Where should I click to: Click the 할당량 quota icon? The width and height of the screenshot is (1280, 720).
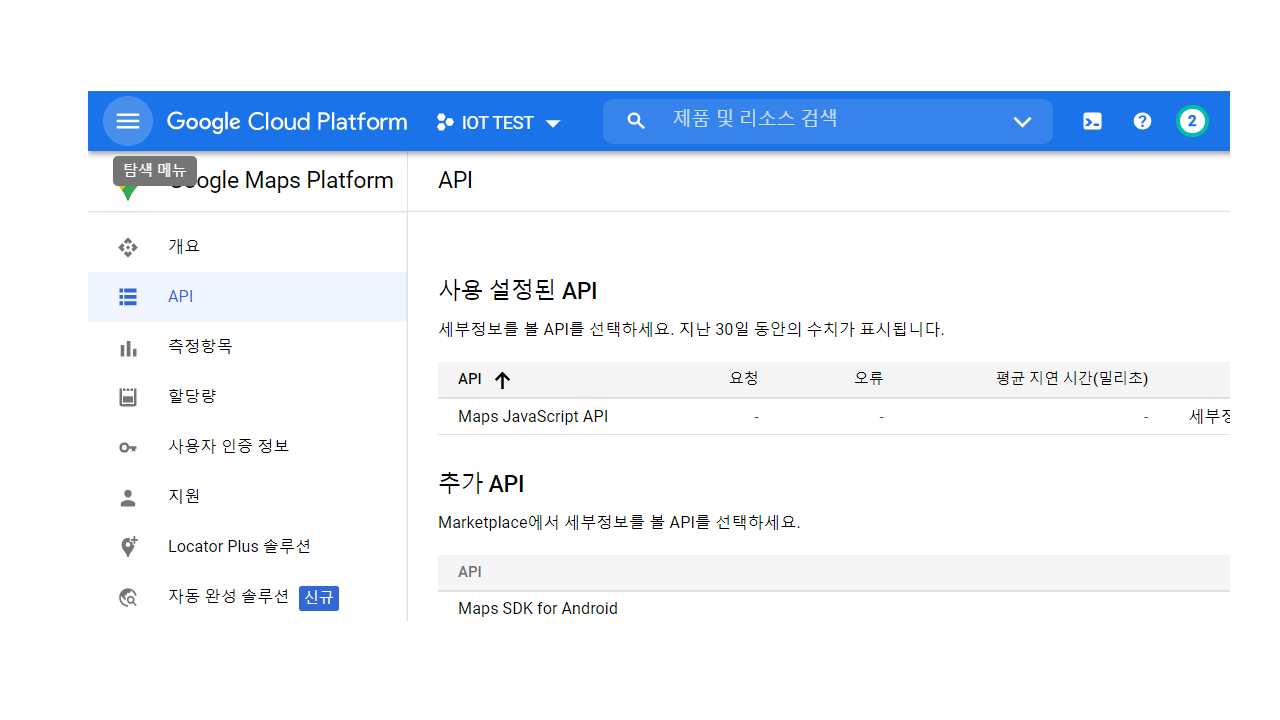click(128, 397)
